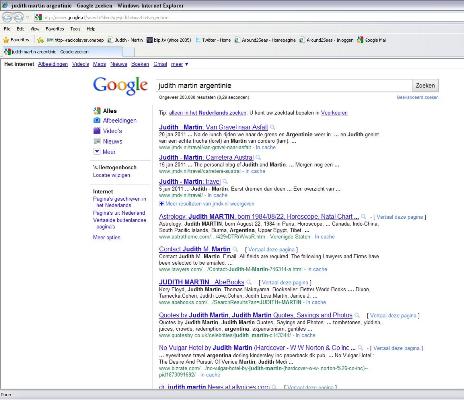Screen dimensions: 464x400
Task: Click preview magnifier beside Astrology Judith MARTIN result
Action: click(x=364, y=217)
